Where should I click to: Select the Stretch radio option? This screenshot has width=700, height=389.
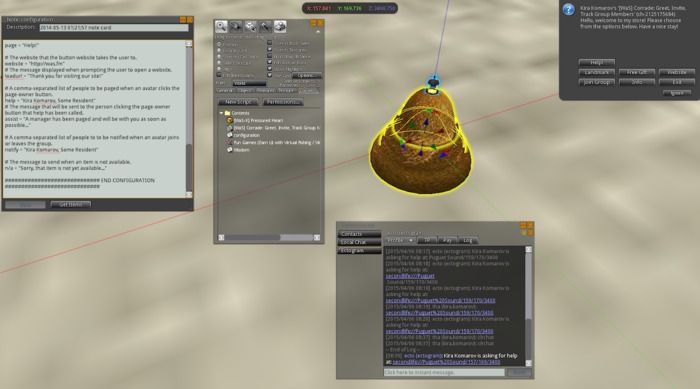219,57
